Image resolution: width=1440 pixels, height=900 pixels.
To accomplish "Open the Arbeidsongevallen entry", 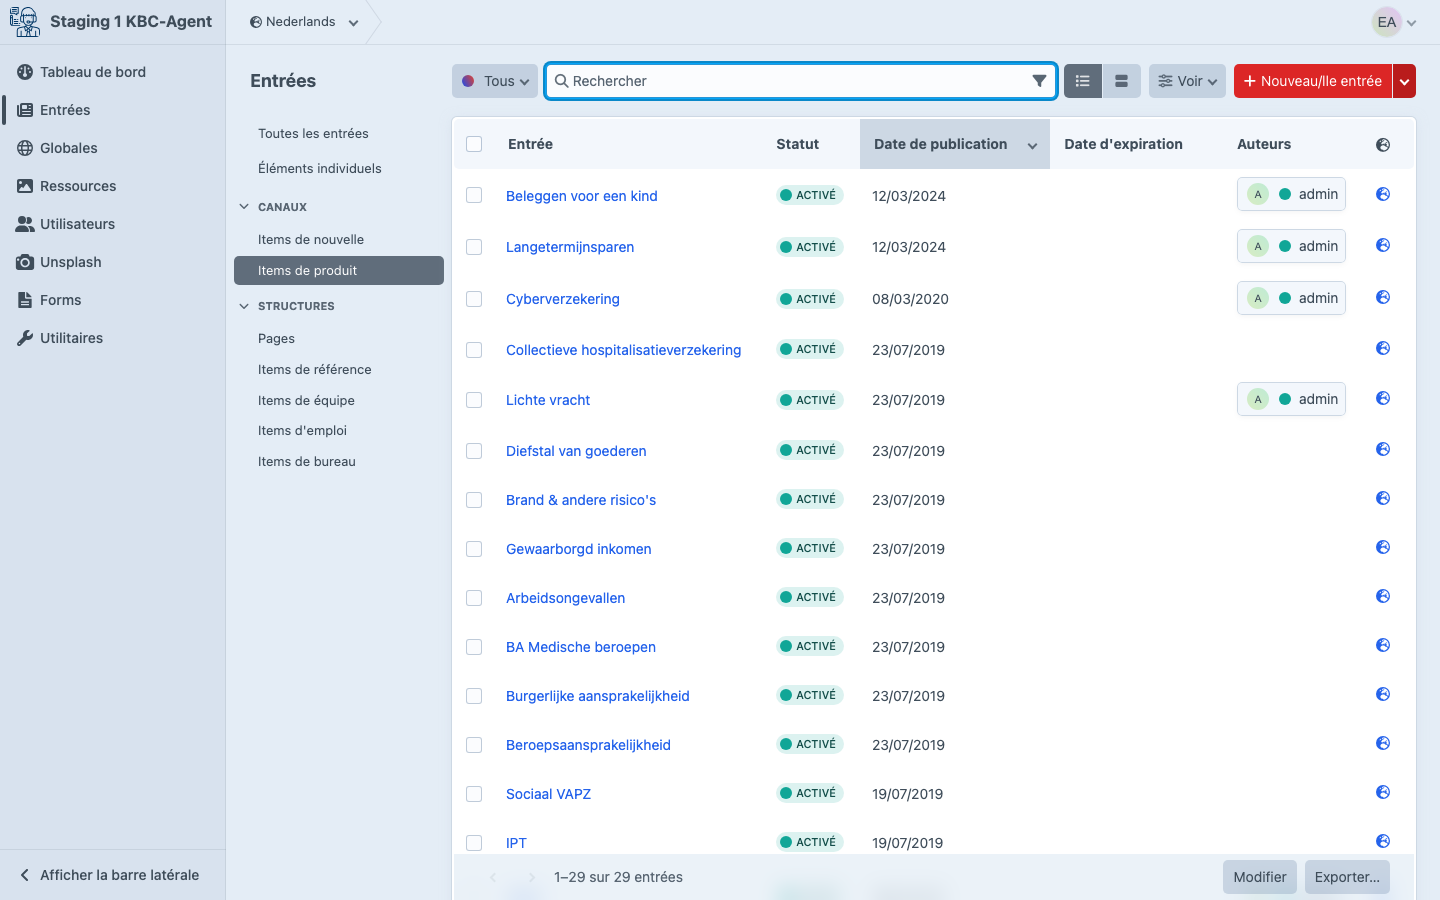I will click(x=565, y=598).
